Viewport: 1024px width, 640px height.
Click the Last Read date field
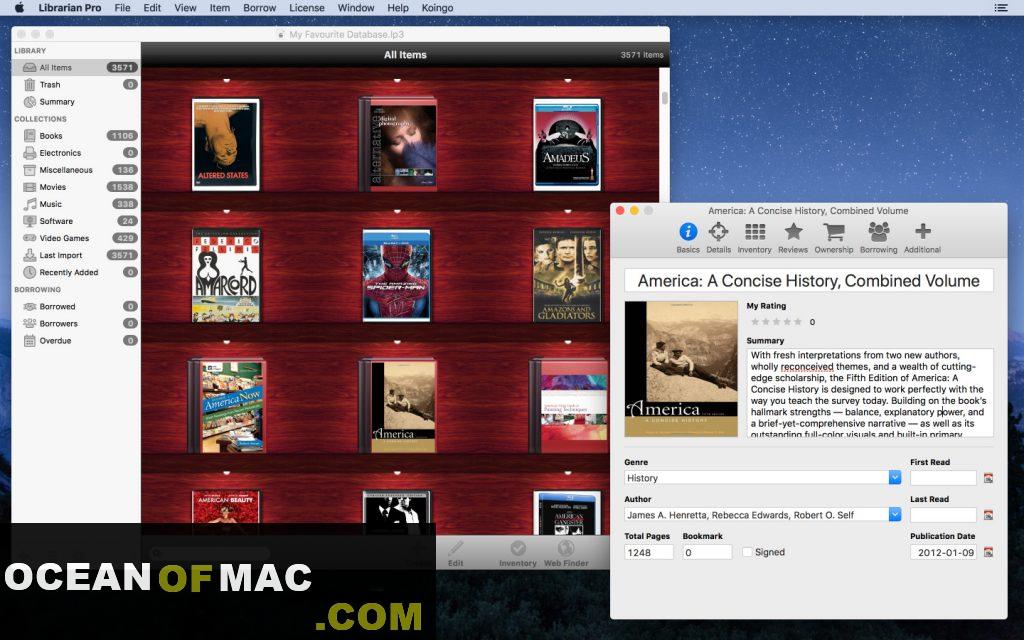click(943, 515)
